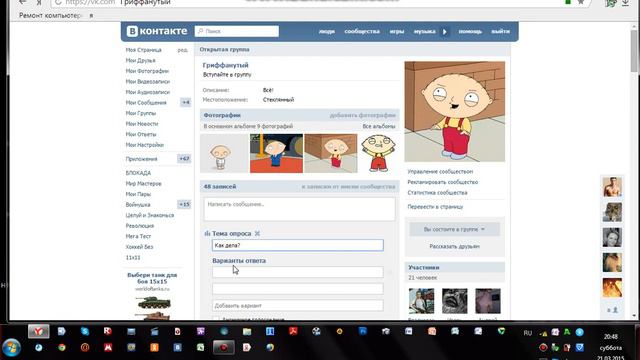Open the group avatar photo of Stewie
The height and width of the screenshot is (360, 640).
tap(455, 111)
